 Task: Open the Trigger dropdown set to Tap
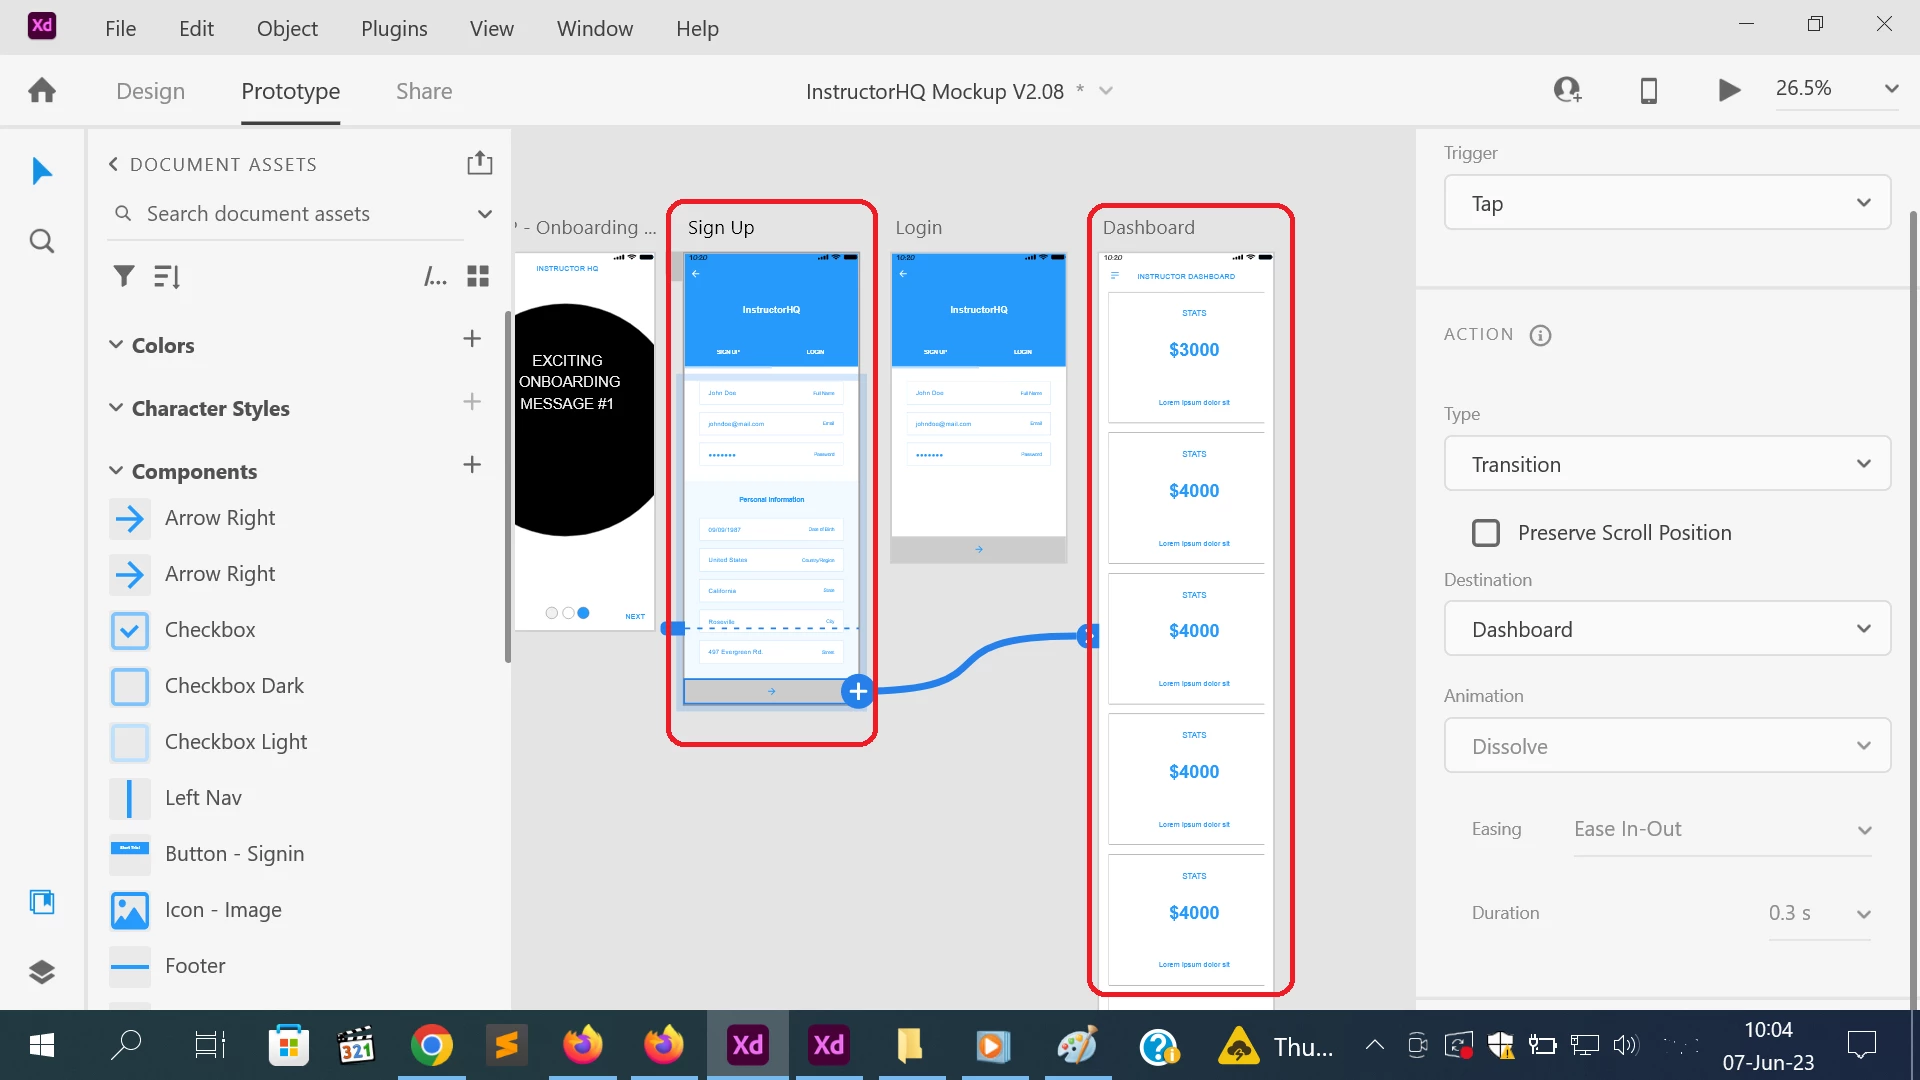(x=1667, y=203)
